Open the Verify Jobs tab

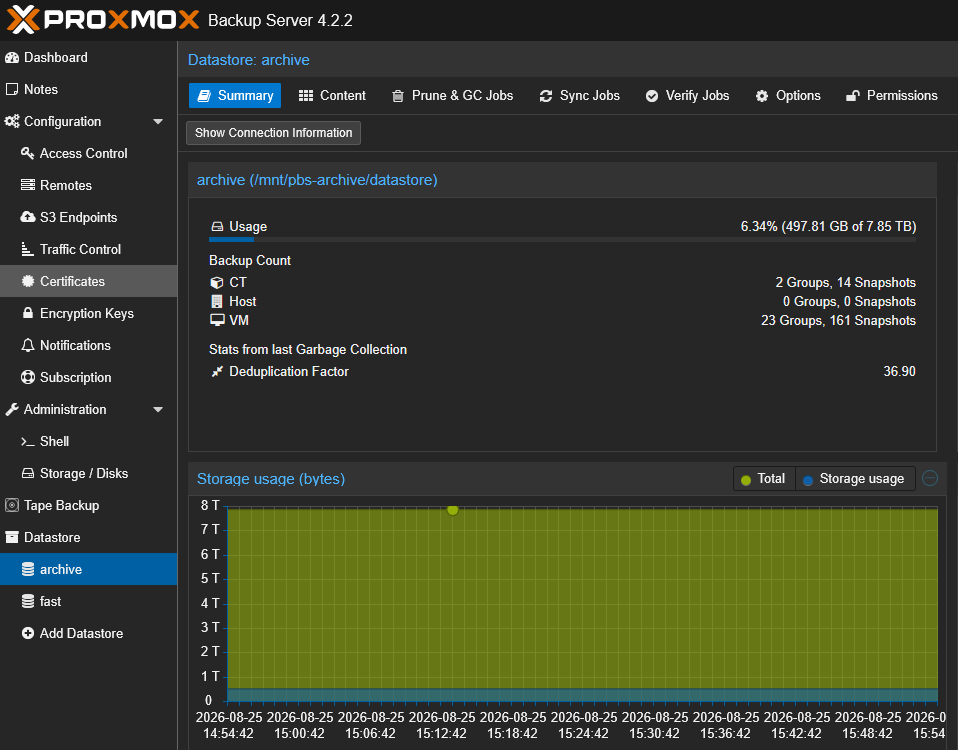coord(687,96)
